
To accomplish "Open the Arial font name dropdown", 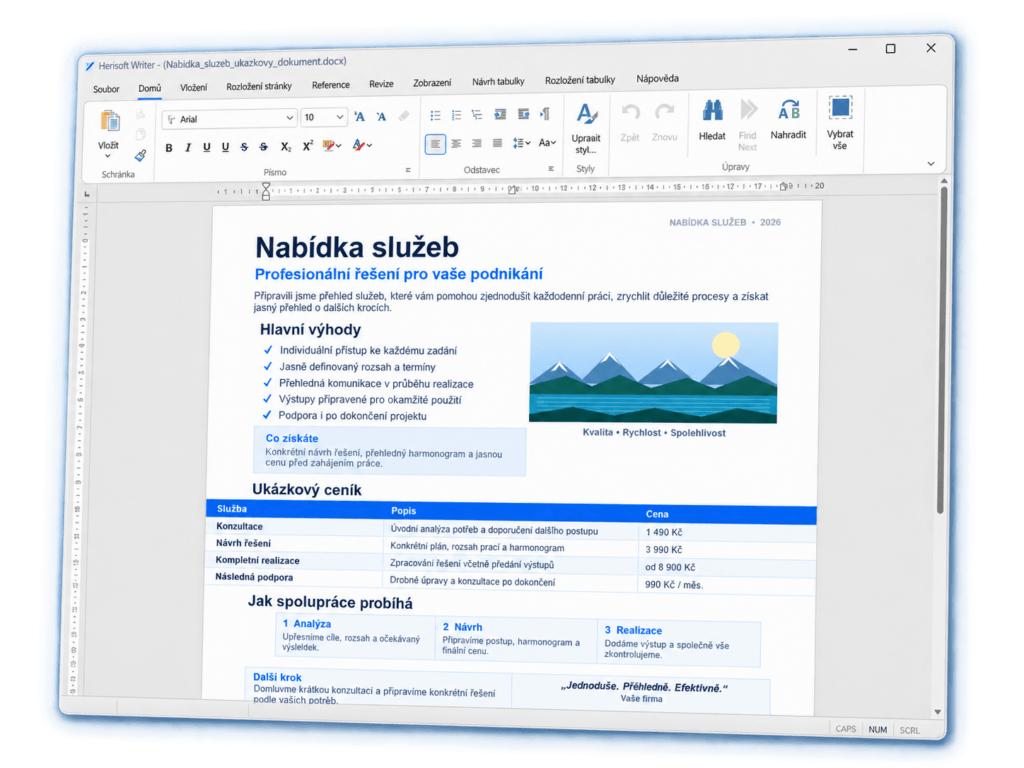I will pyautogui.click(x=290, y=118).
